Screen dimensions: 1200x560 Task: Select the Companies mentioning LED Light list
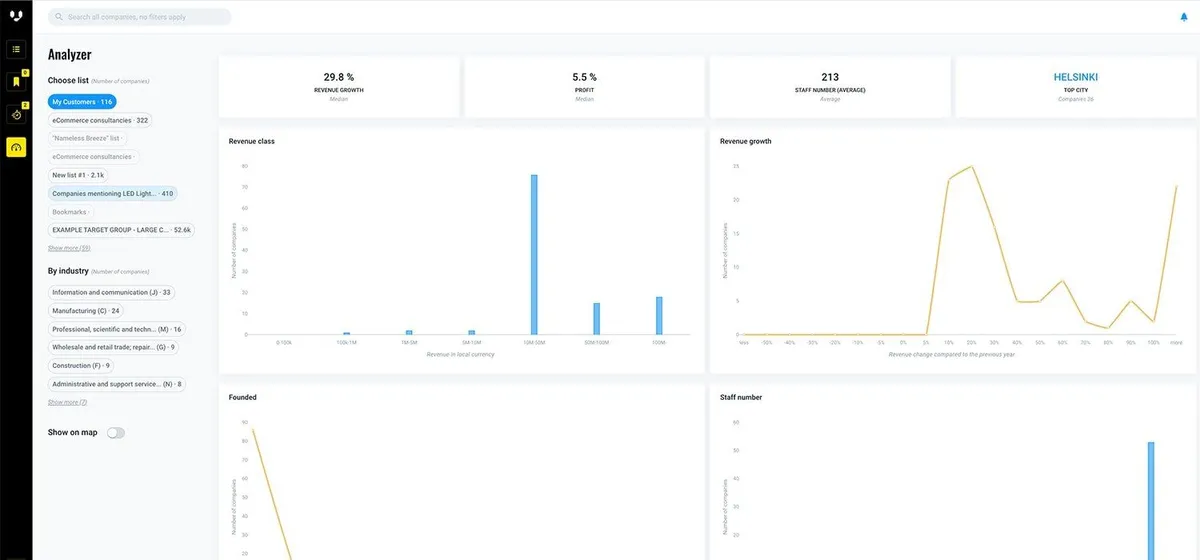coord(113,193)
